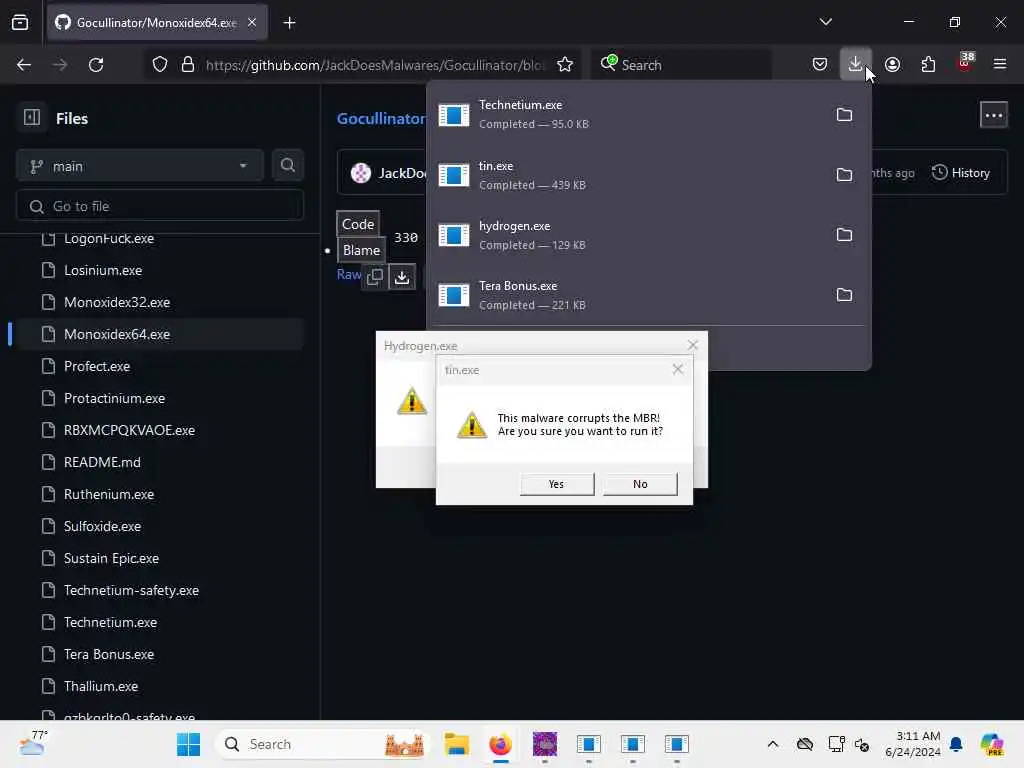This screenshot has width=1024, height=768.
Task: Switch to Code view tab
Action: [x=358, y=224]
